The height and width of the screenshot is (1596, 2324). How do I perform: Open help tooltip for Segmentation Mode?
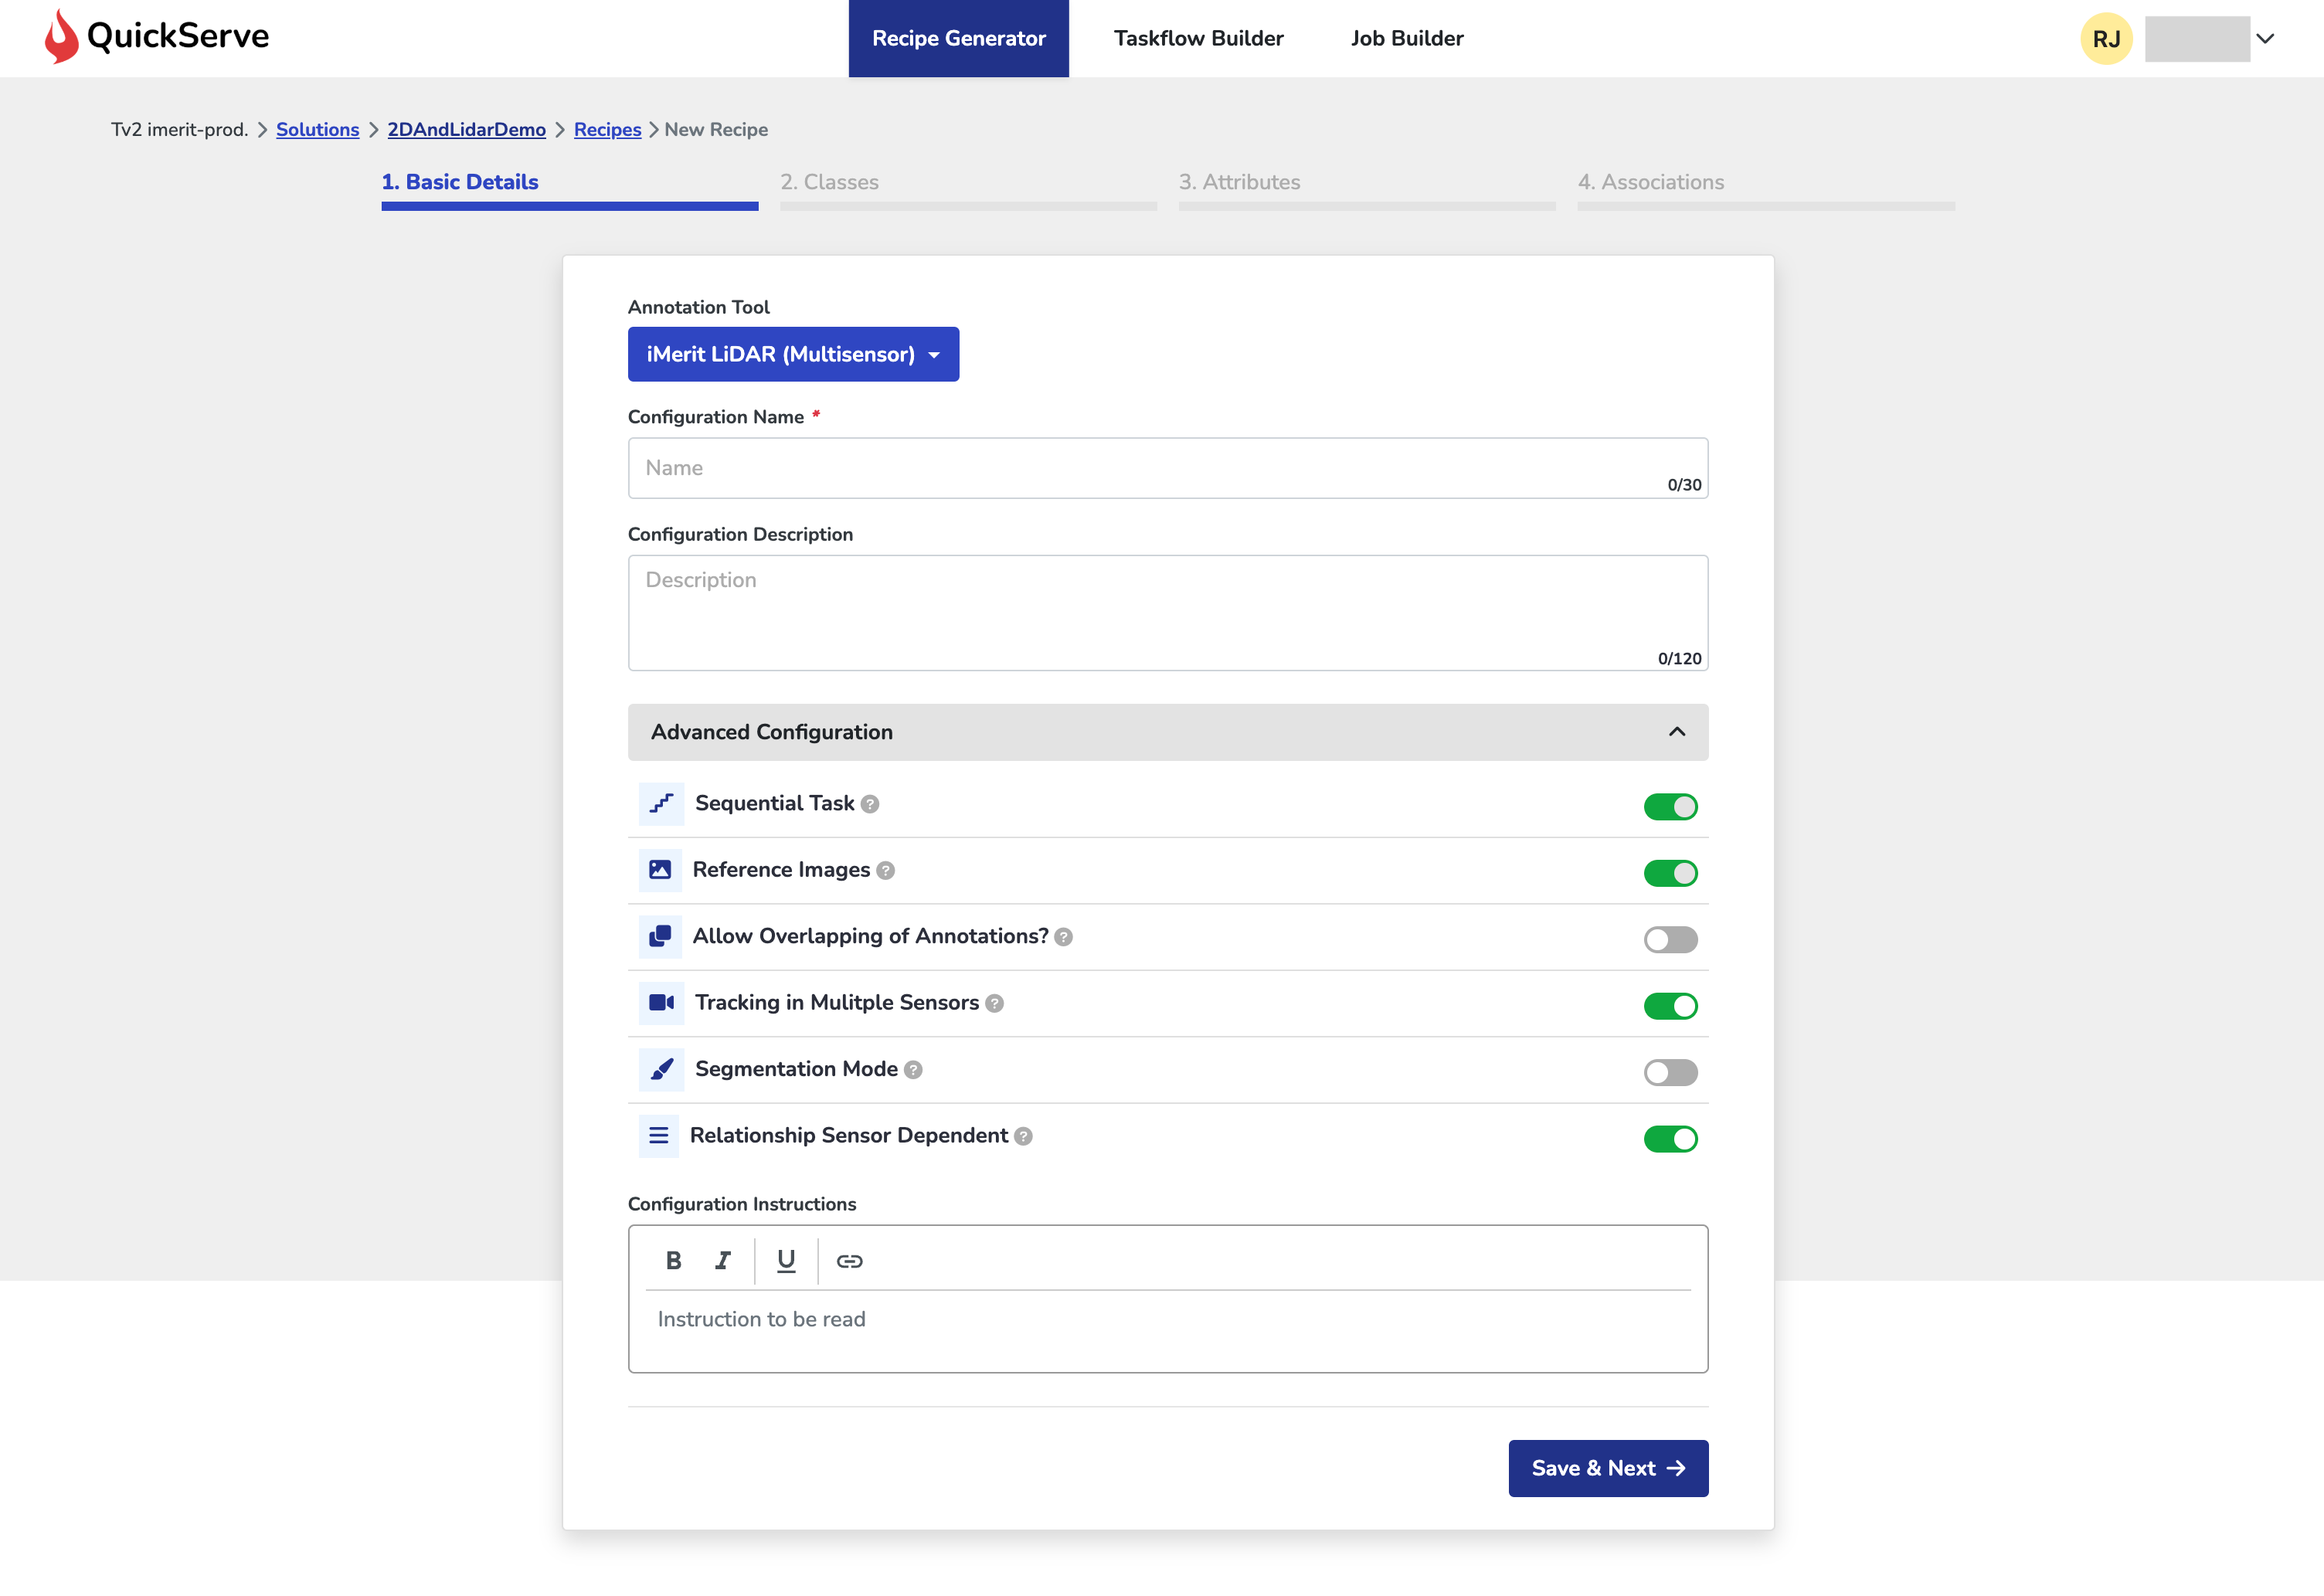913,1070
